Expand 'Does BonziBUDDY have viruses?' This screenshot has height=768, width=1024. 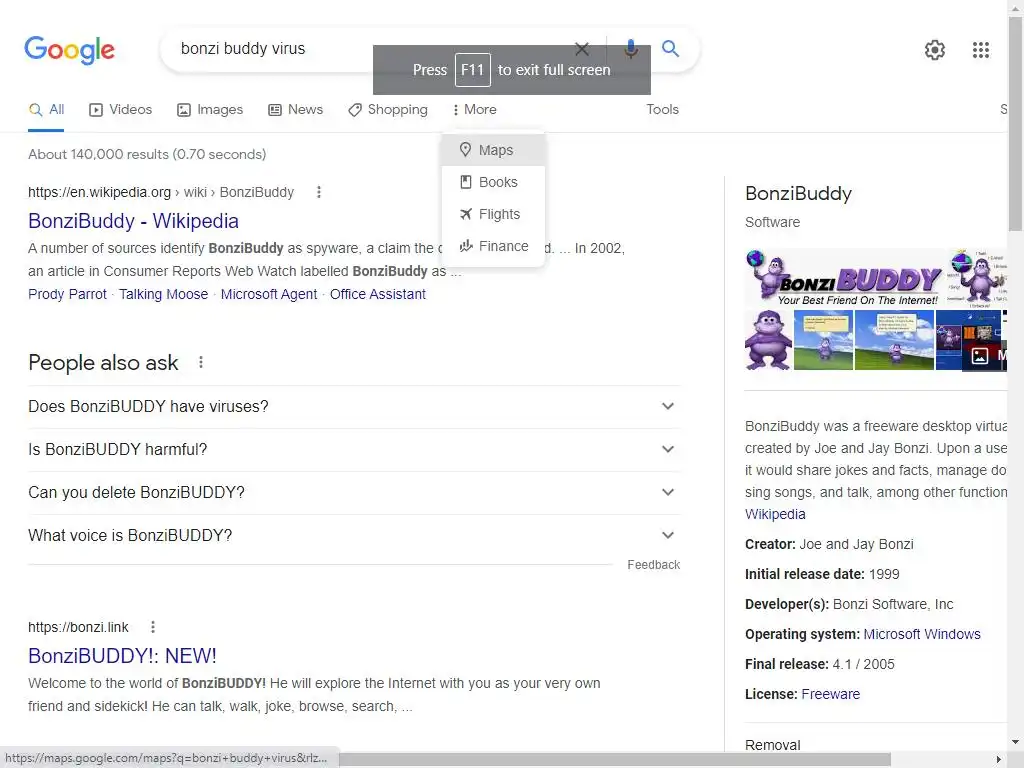(354, 407)
